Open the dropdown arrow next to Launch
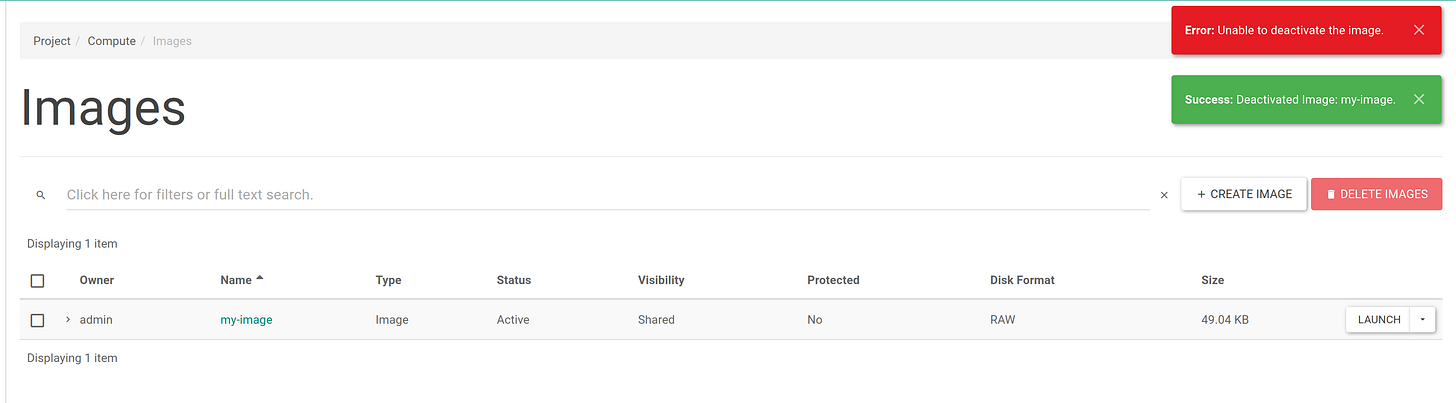Screen dimensions: 1456x403 (x=1422, y=320)
